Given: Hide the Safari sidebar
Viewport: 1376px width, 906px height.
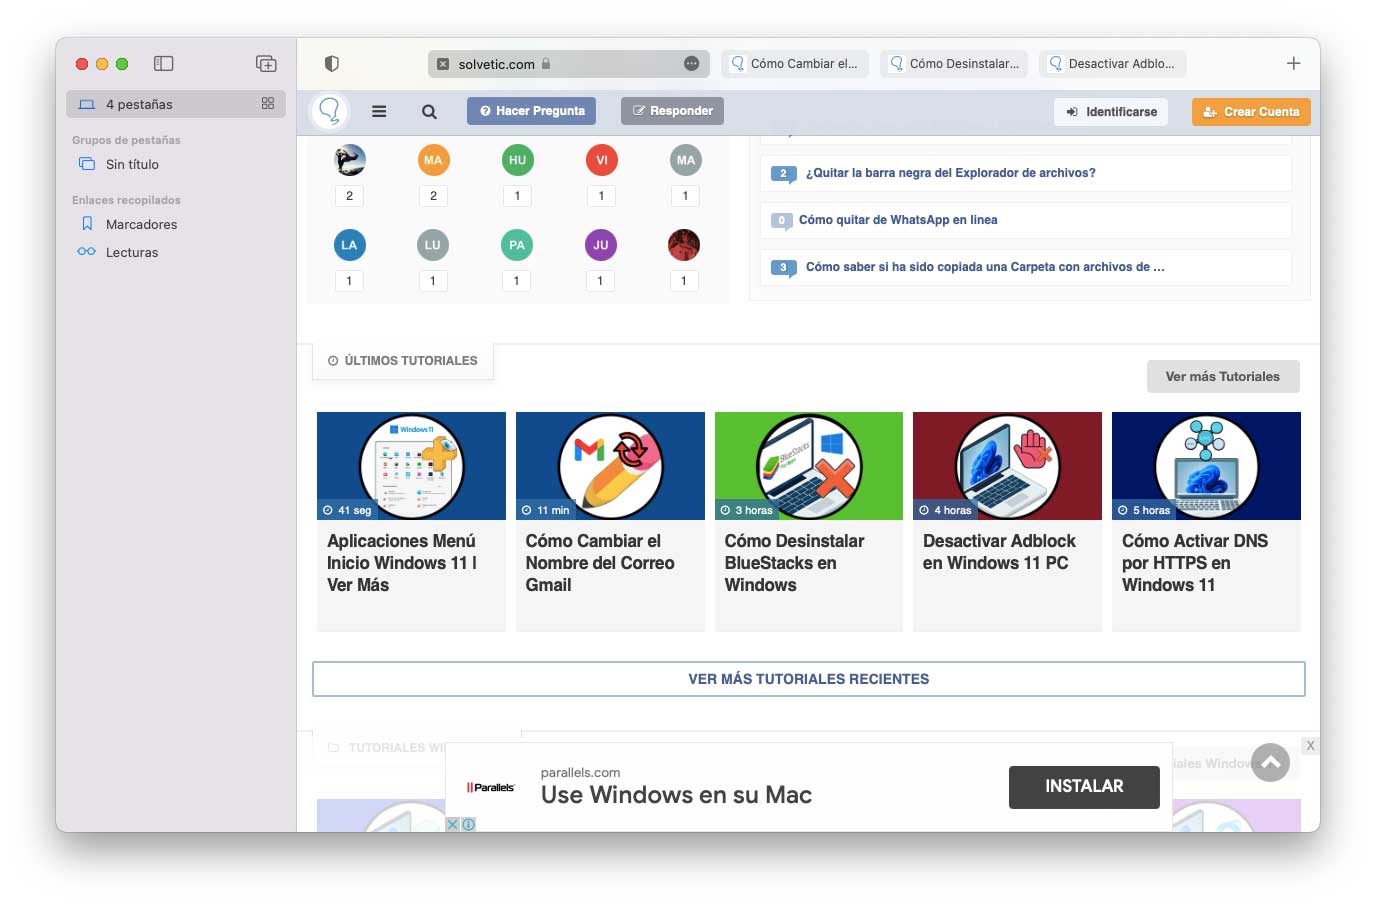Looking at the screenshot, I should [x=164, y=64].
